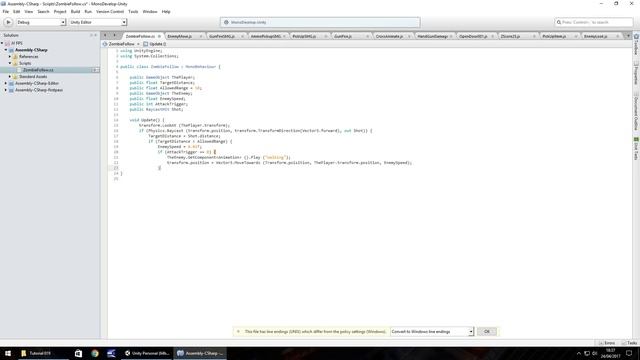Open the File menu
The height and width of the screenshot is (360, 640).
[6, 12]
